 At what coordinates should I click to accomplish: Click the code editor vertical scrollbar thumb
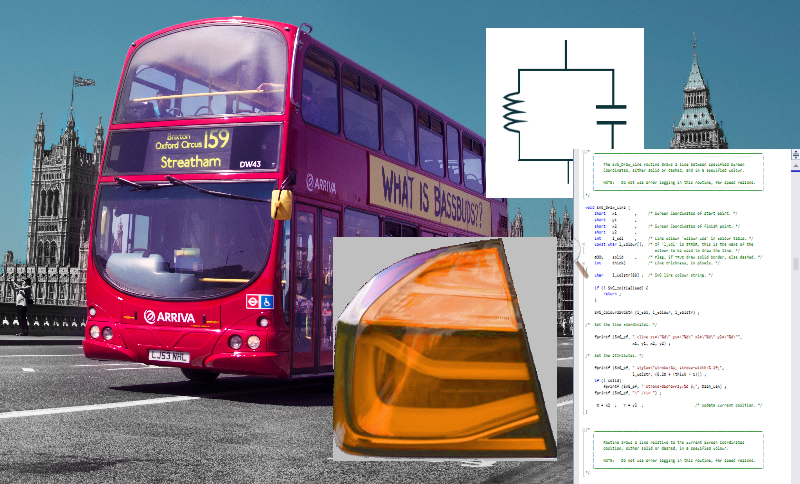click(795, 264)
